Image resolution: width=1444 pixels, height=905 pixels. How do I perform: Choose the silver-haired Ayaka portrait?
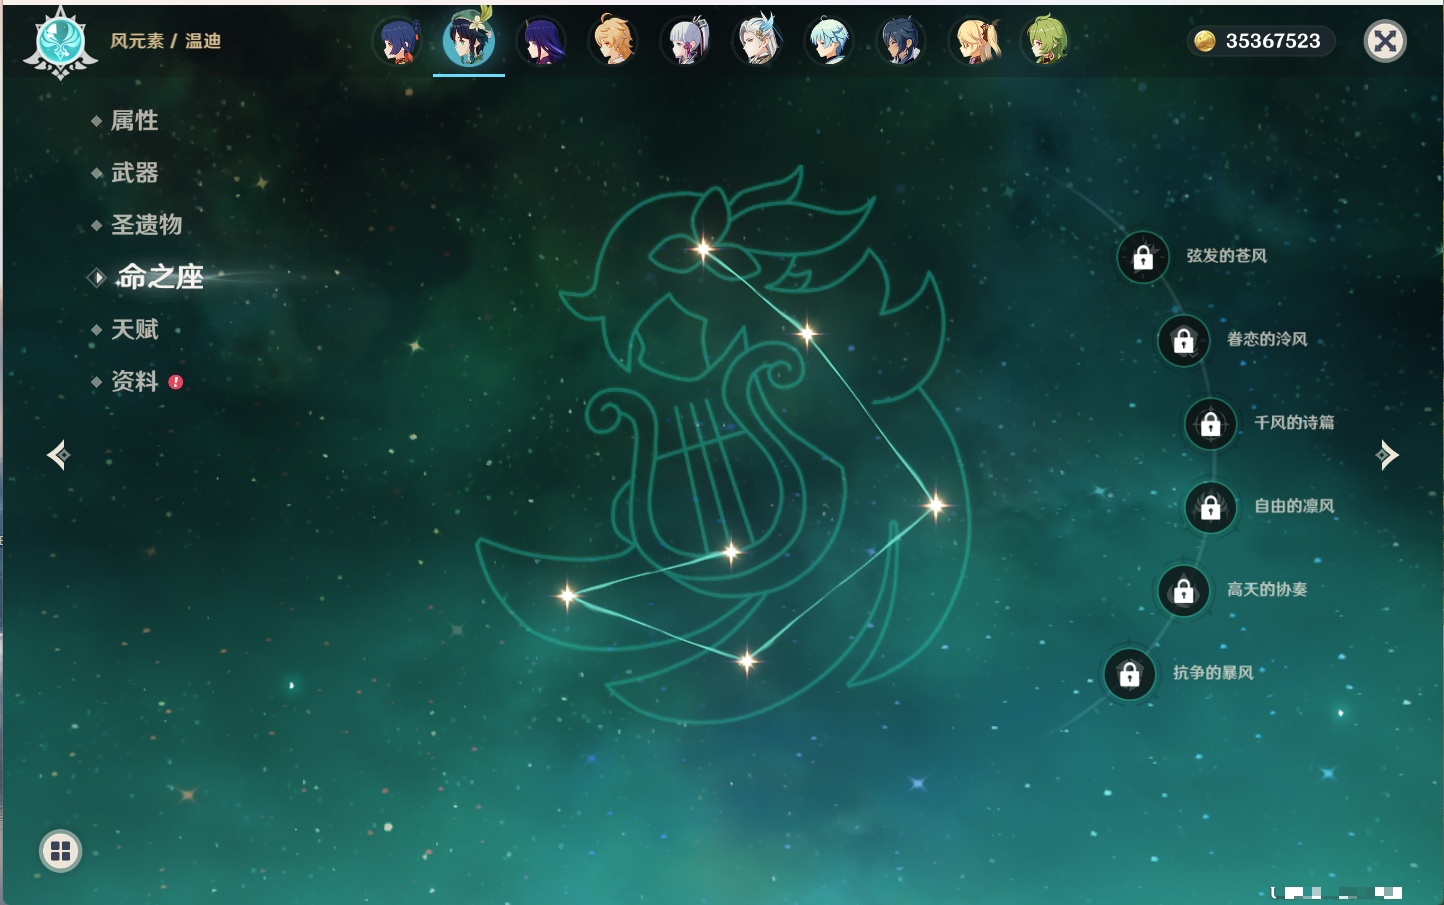[686, 42]
